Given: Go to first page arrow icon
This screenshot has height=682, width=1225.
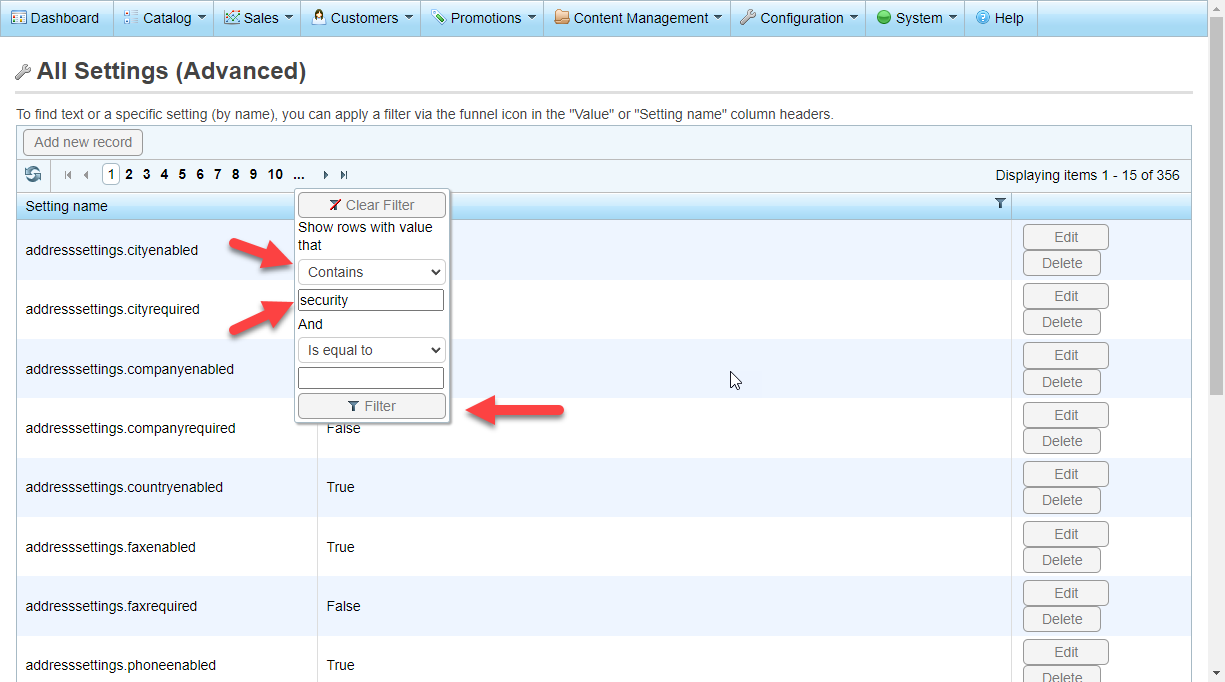Looking at the screenshot, I should pos(68,175).
